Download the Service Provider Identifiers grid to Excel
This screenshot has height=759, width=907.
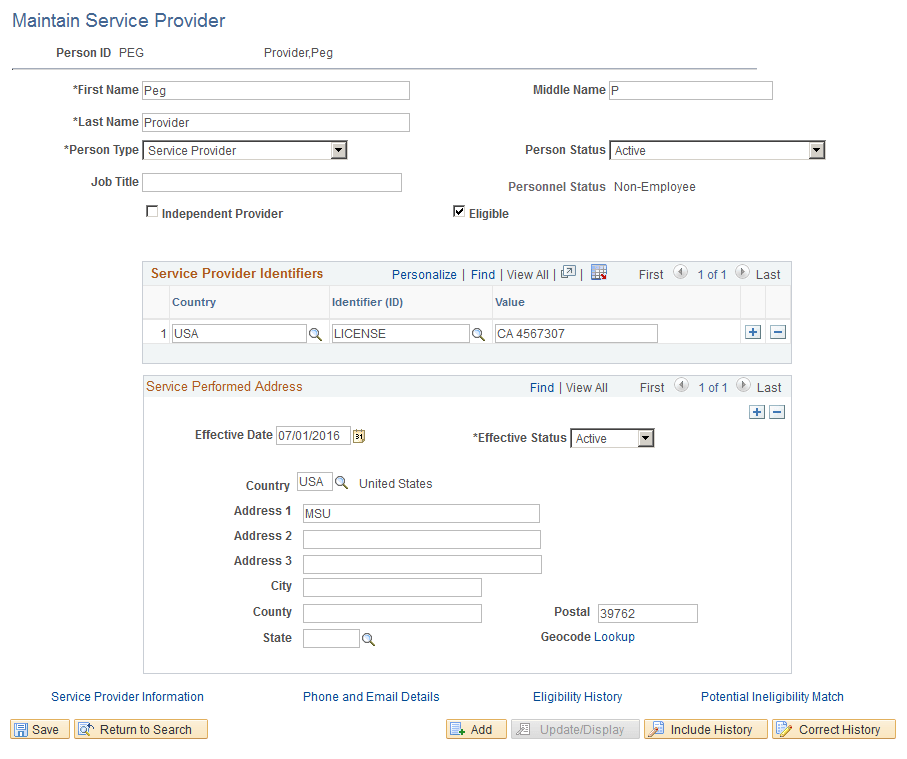pos(598,272)
